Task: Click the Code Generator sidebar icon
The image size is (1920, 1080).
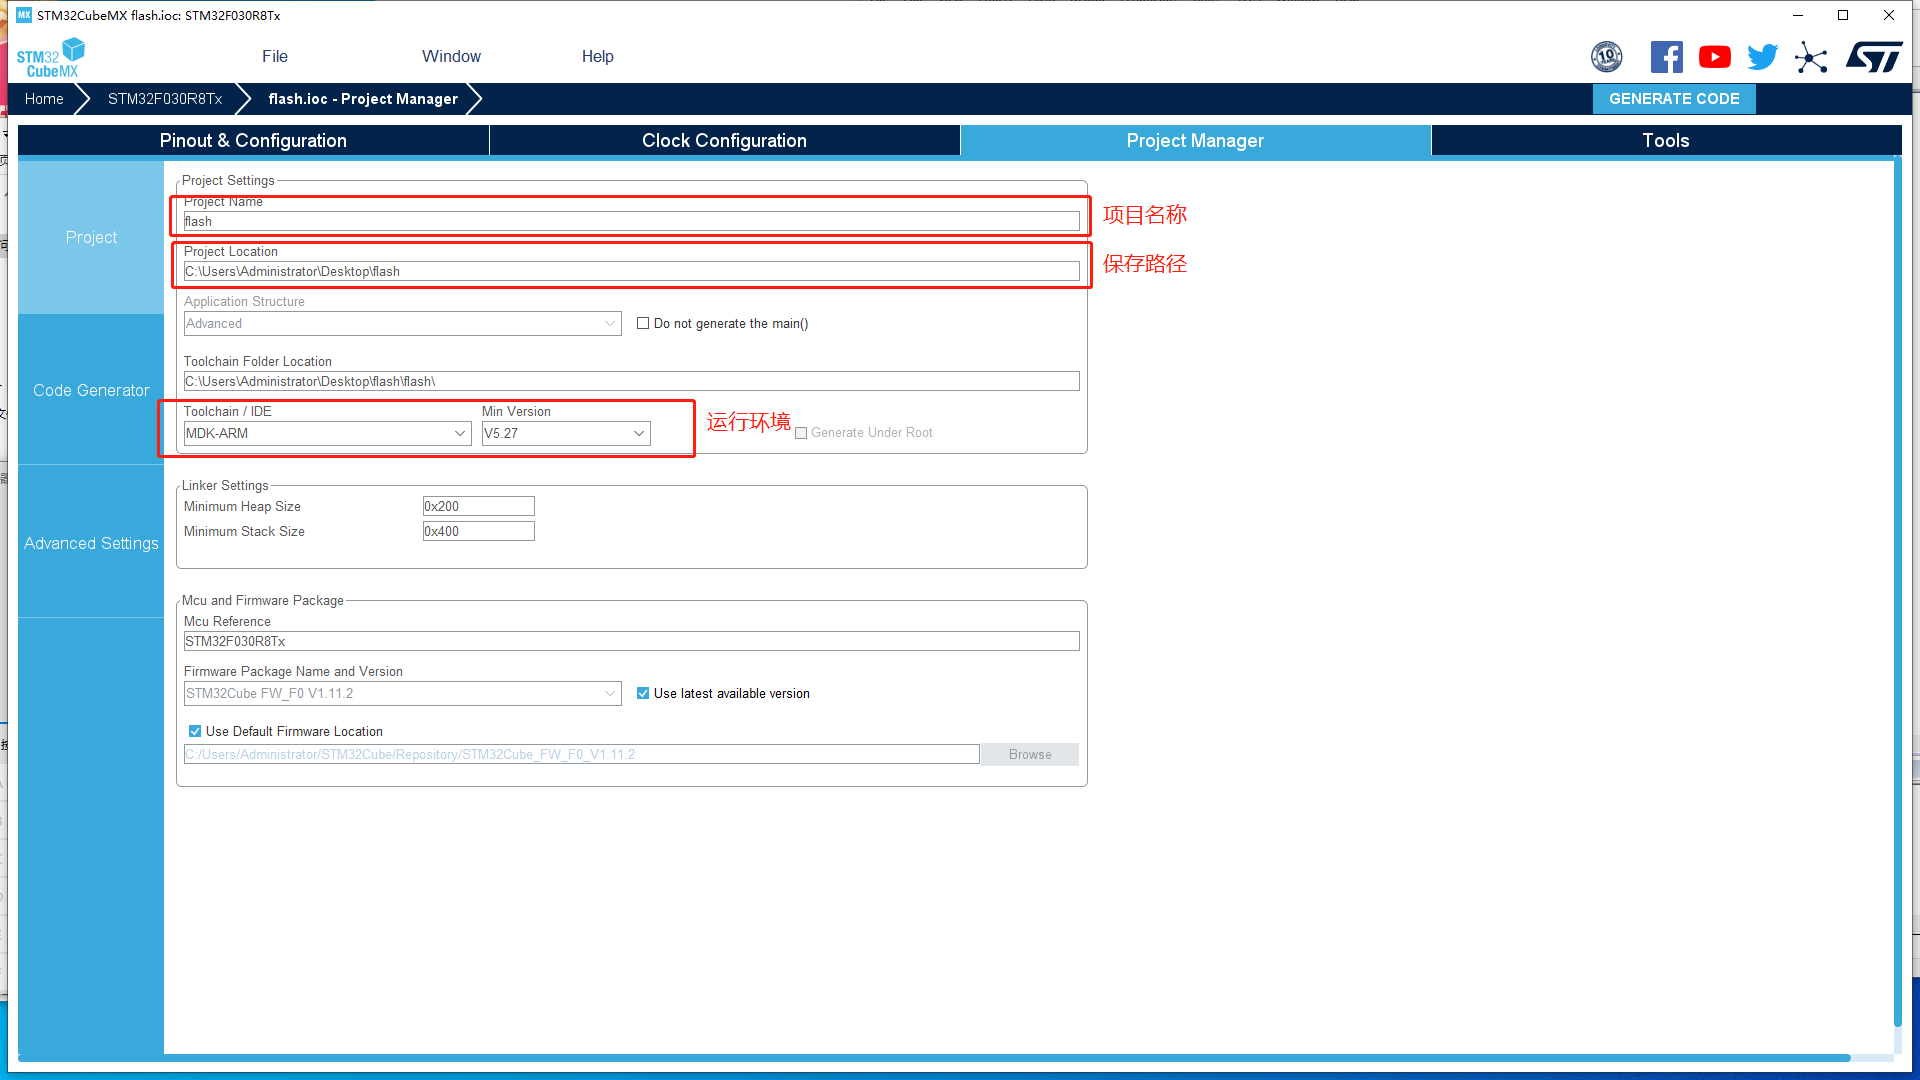Action: coord(91,390)
